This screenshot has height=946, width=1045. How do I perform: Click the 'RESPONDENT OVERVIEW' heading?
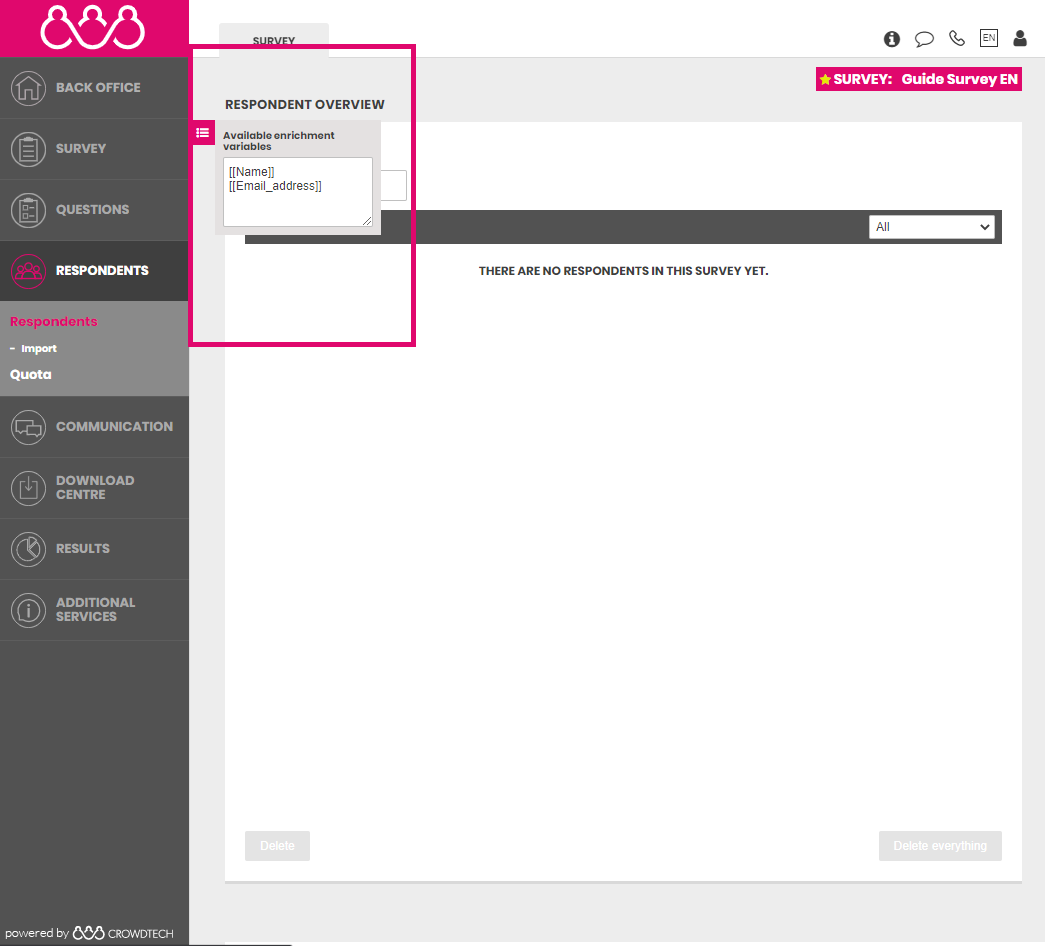pyautogui.click(x=305, y=105)
